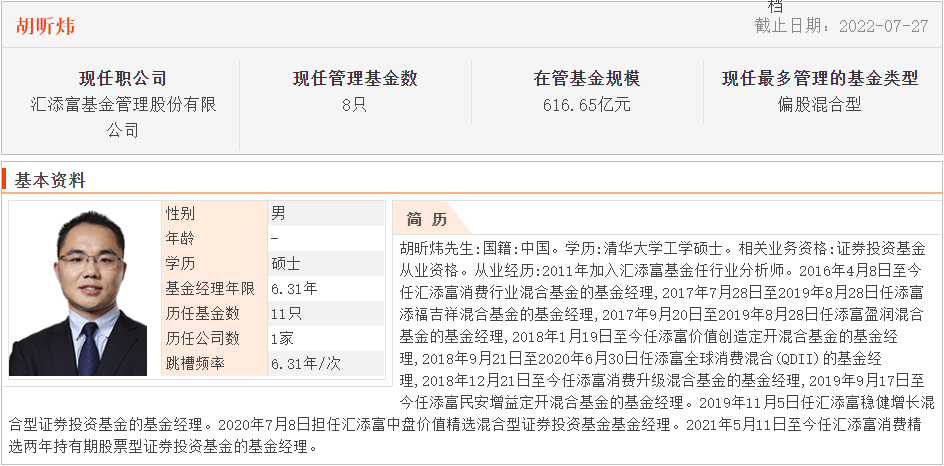Click the fund manager name 胡昕炜
The image size is (944, 466).
click(46, 25)
